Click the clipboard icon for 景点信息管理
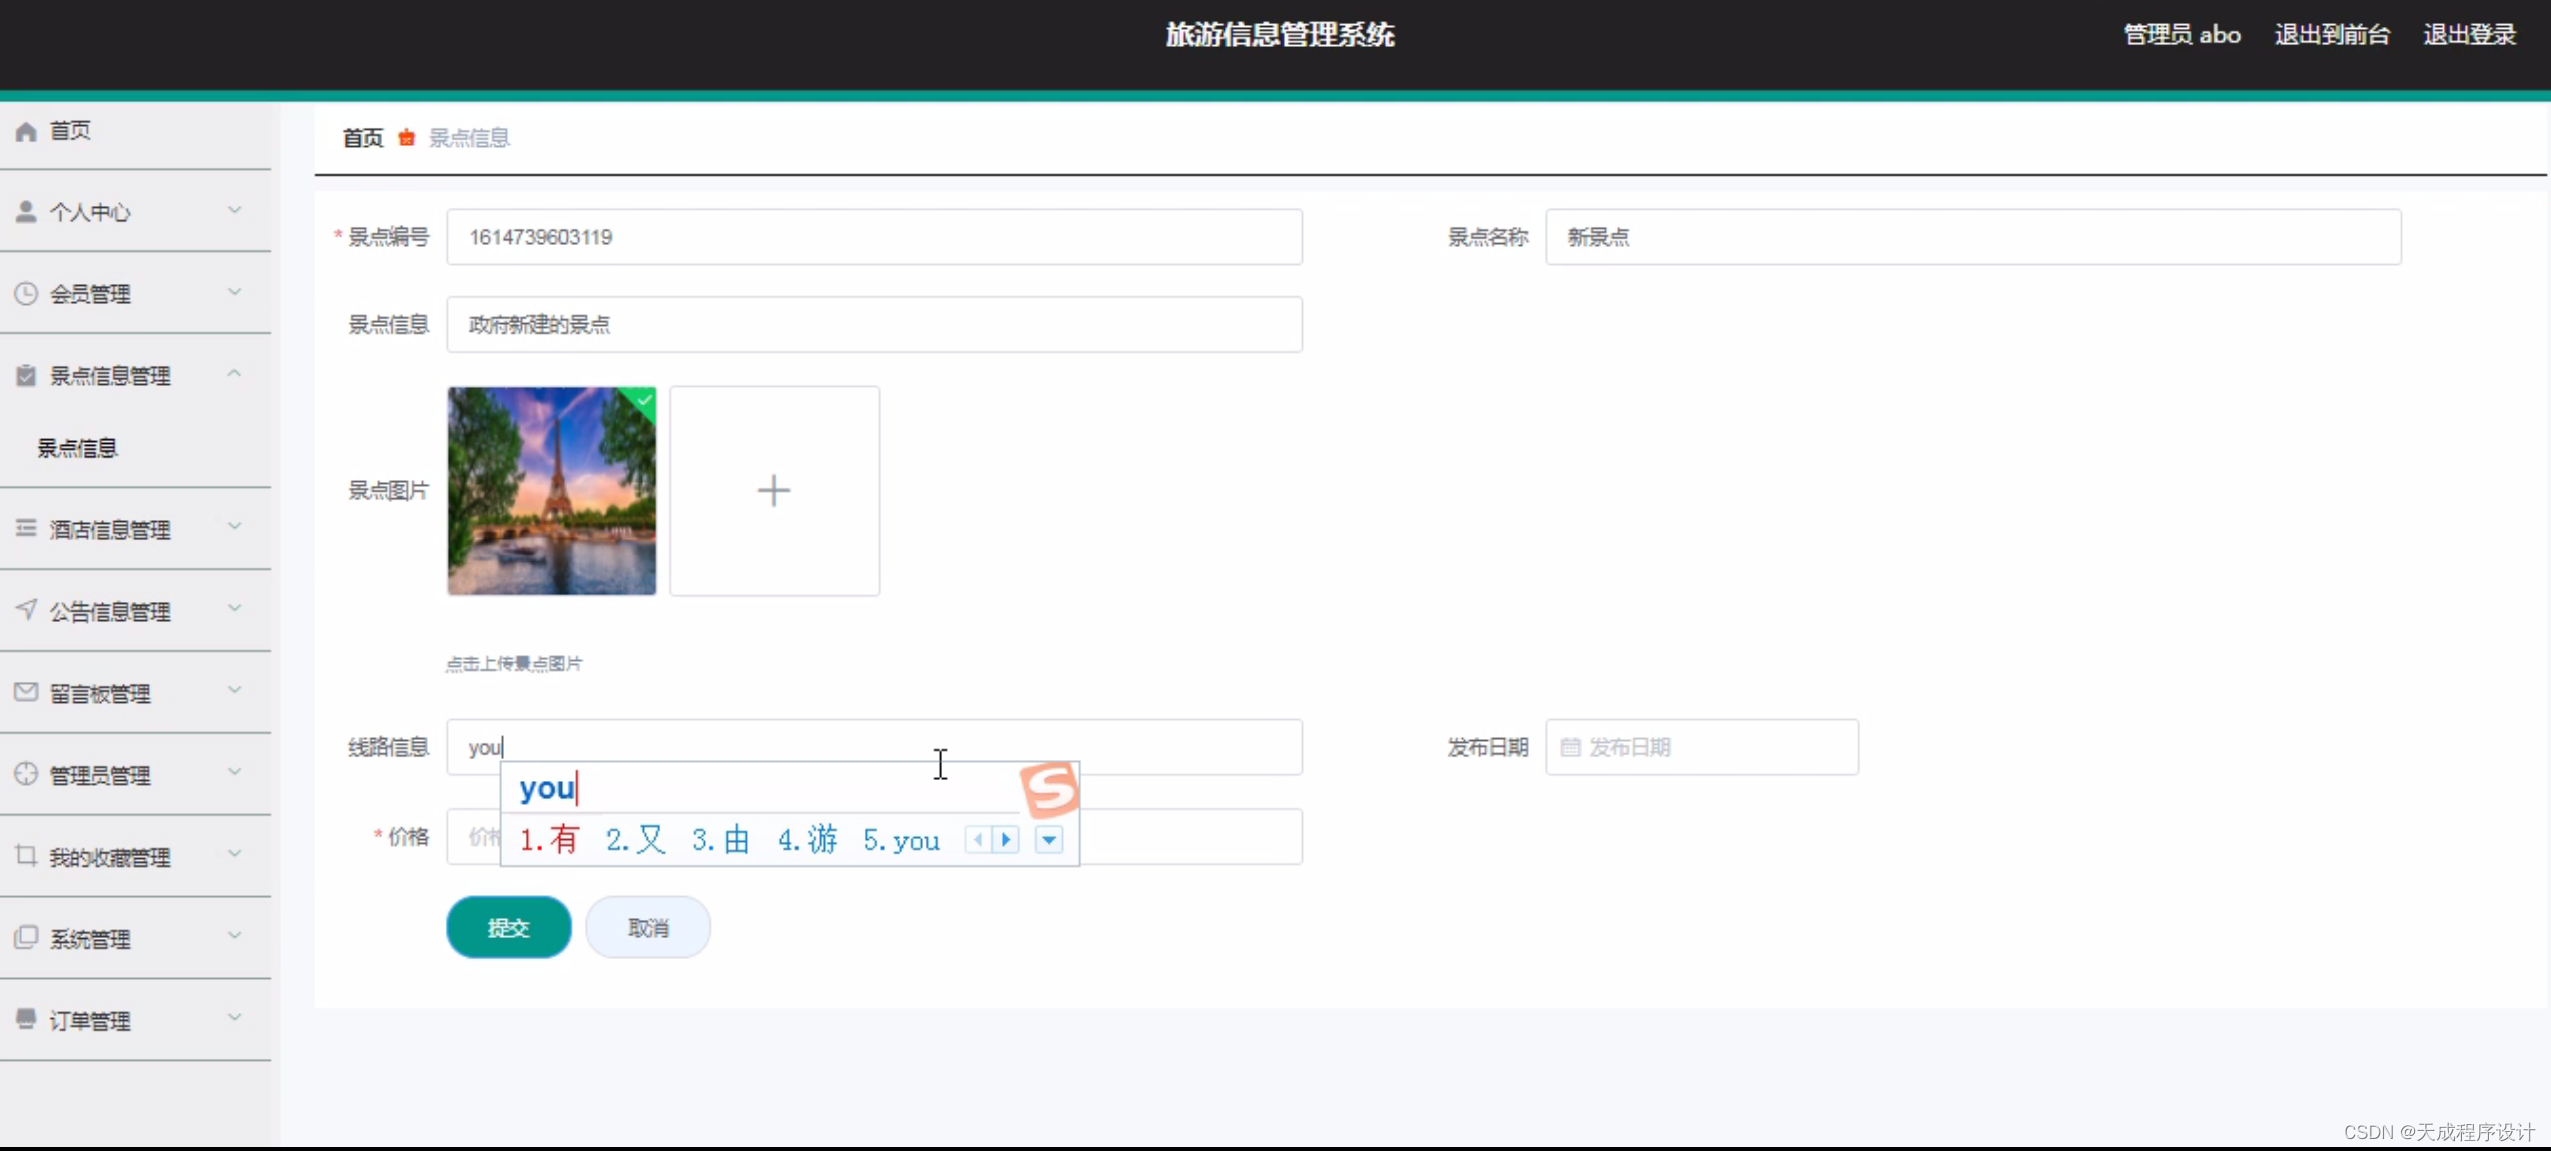Viewport: 2551px width, 1151px height. (x=25, y=375)
